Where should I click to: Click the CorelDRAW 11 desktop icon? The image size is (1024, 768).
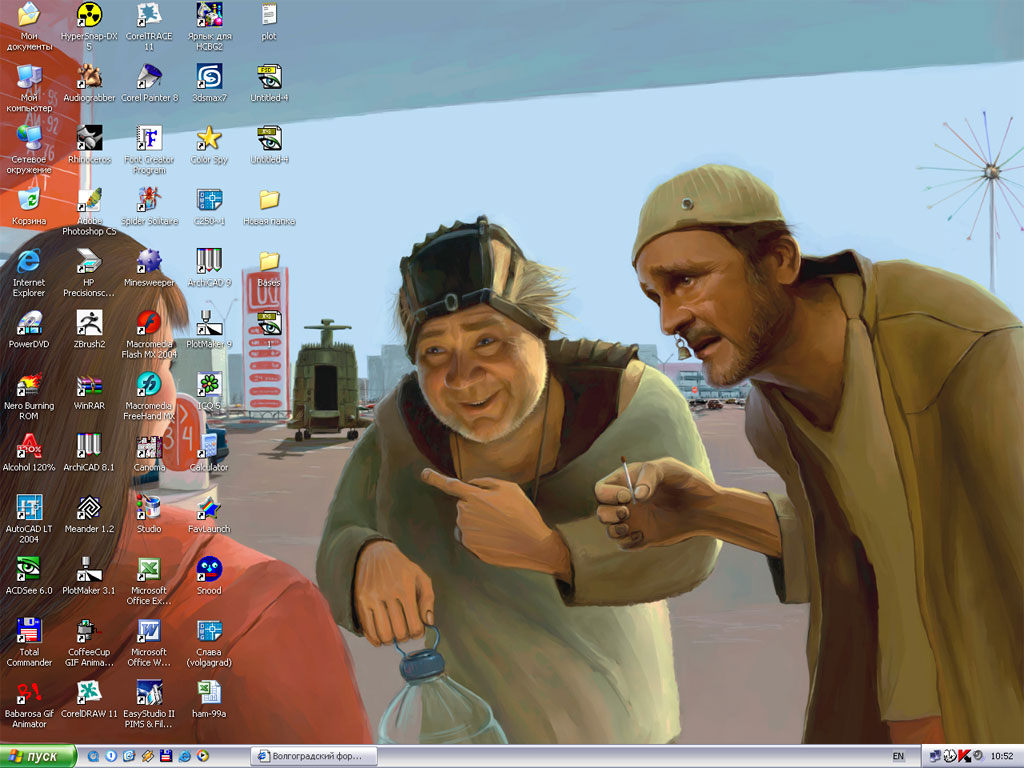pos(89,692)
